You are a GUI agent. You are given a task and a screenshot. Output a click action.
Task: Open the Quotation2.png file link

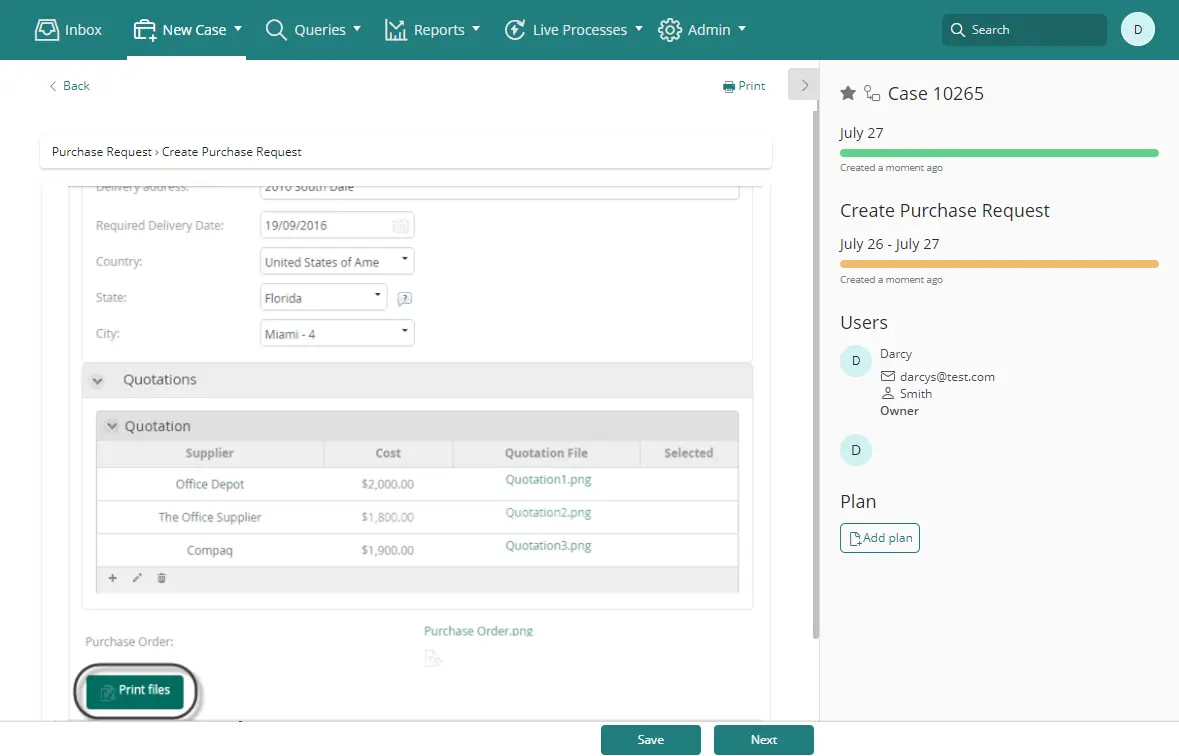point(548,512)
